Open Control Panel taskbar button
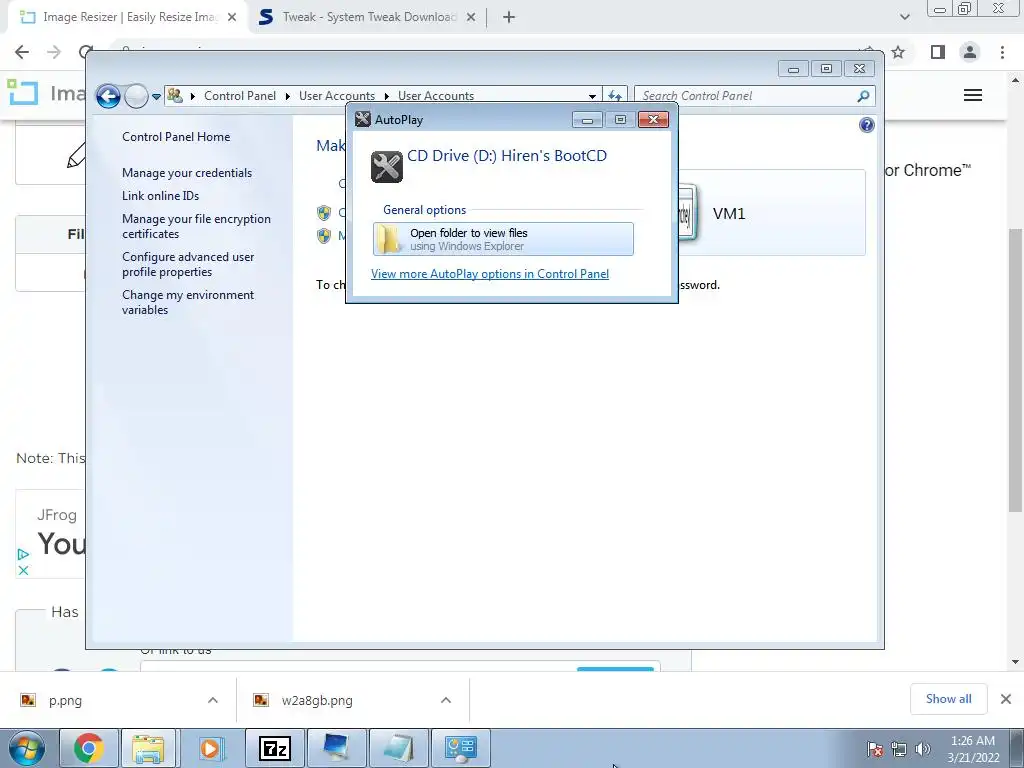Image resolution: width=1024 pixels, height=768 pixels. 461,748
